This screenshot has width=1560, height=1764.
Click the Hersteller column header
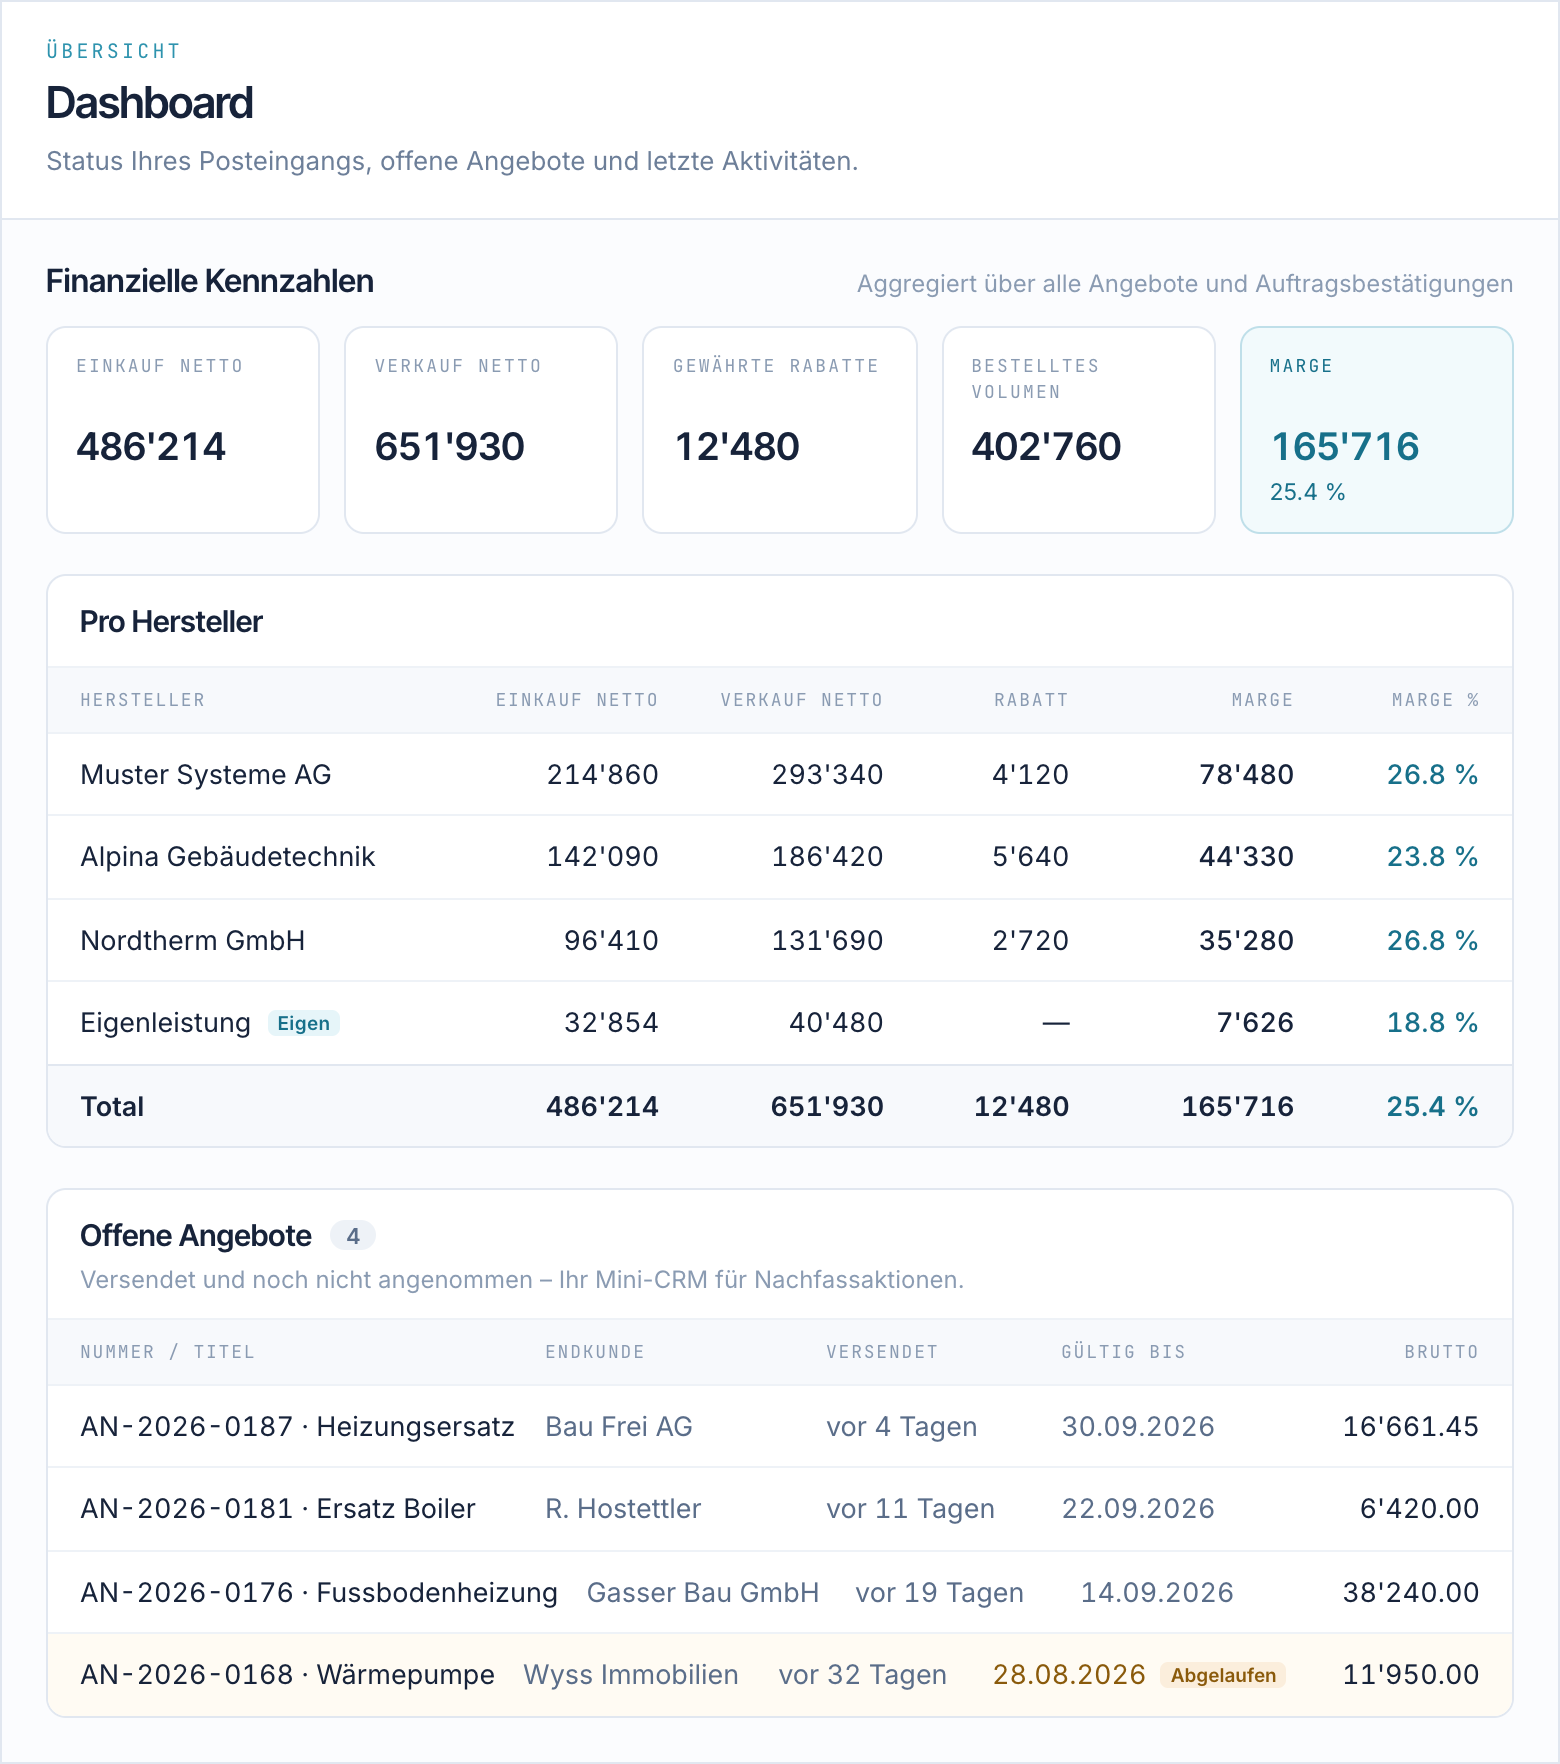[143, 700]
